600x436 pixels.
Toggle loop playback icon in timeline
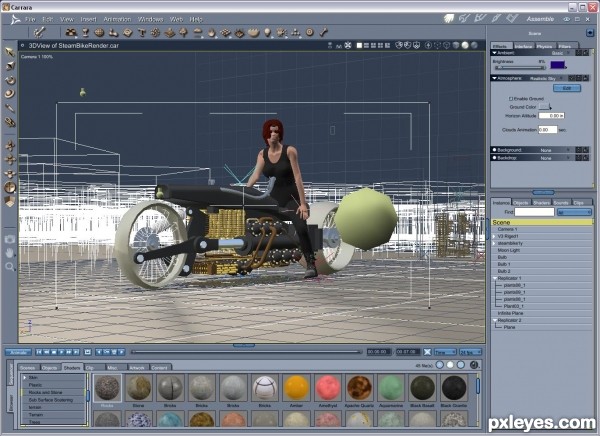coord(88,352)
